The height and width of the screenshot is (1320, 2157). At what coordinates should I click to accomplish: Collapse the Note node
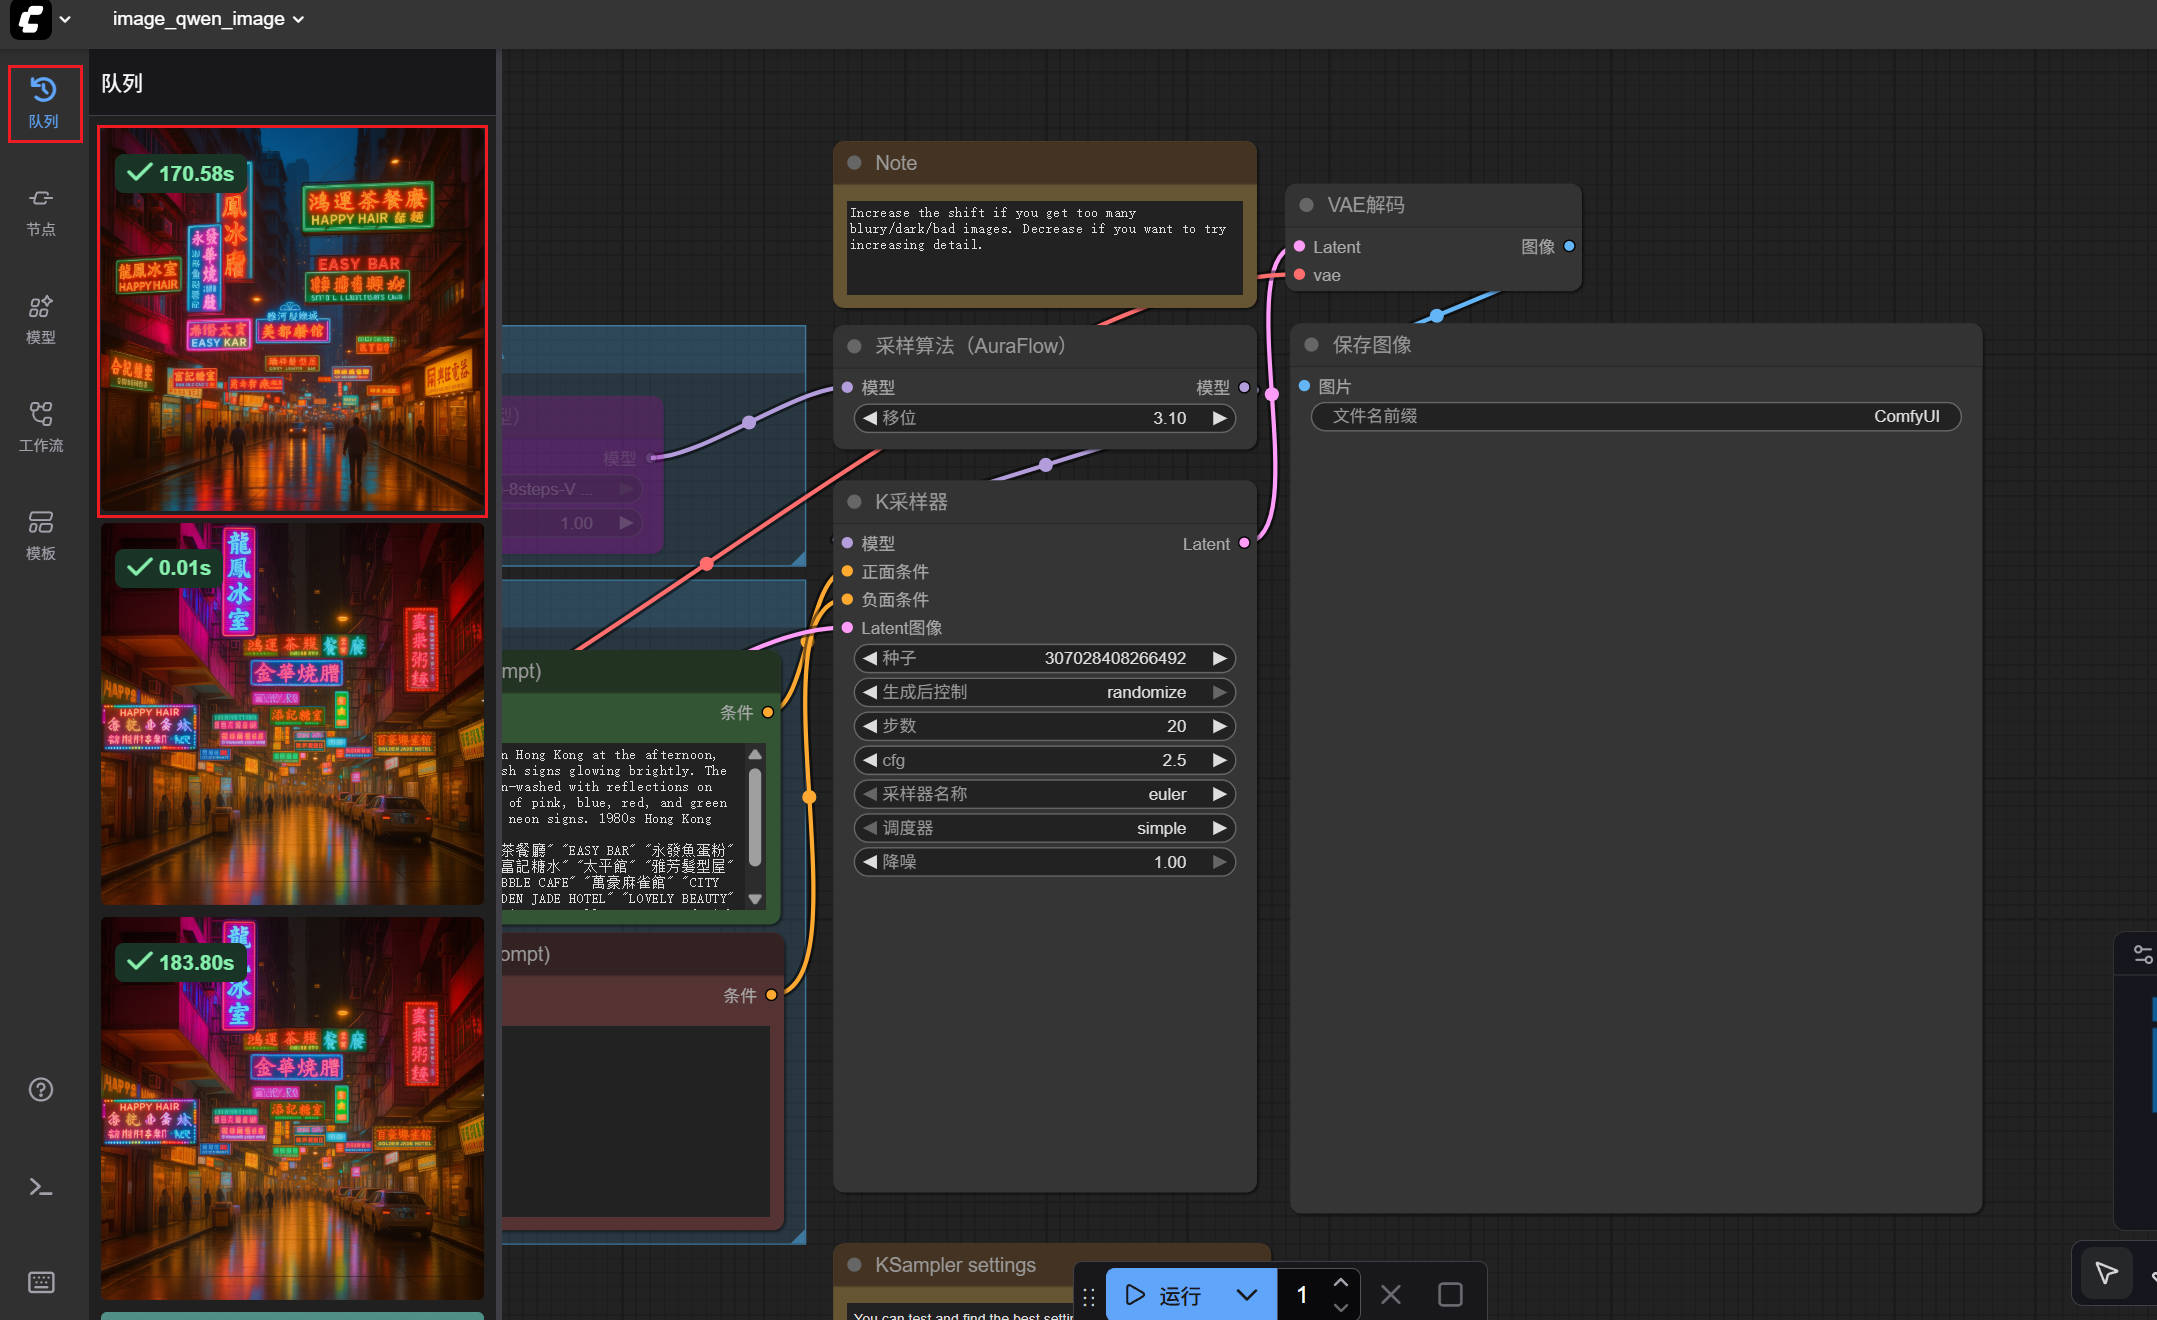click(853, 162)
